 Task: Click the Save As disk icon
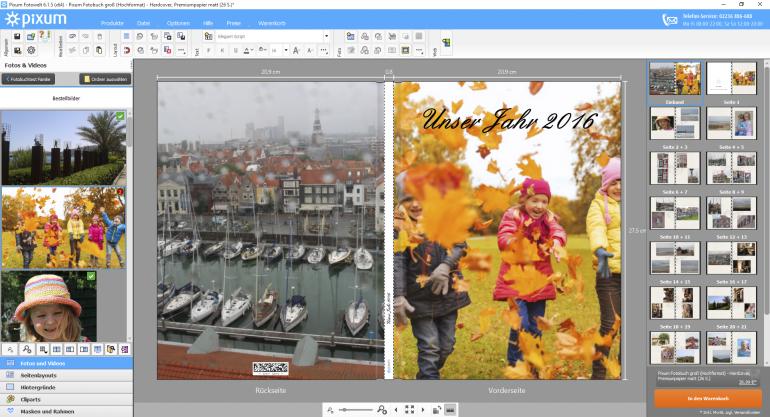(17, 50)
